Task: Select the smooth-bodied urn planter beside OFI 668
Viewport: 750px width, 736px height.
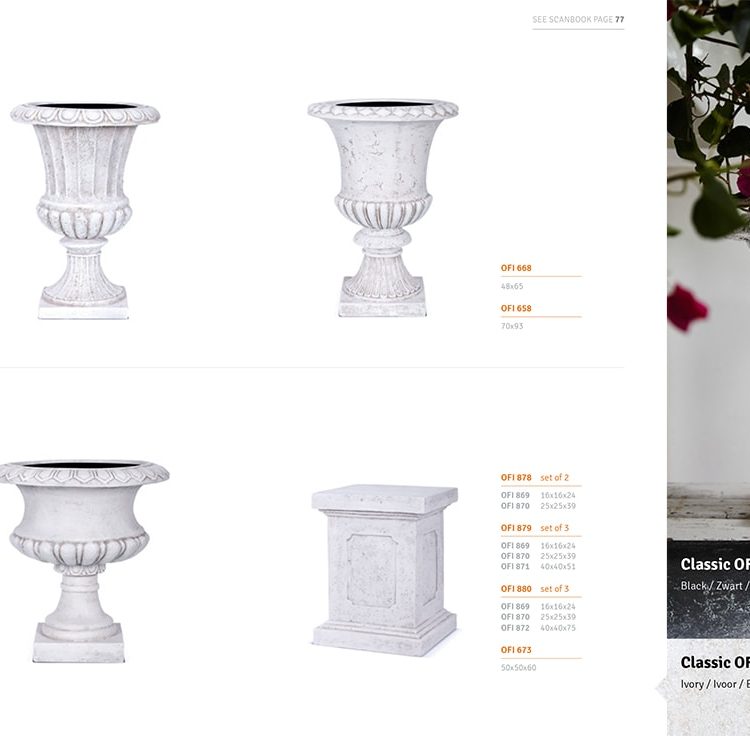Action: pos(383,208)
